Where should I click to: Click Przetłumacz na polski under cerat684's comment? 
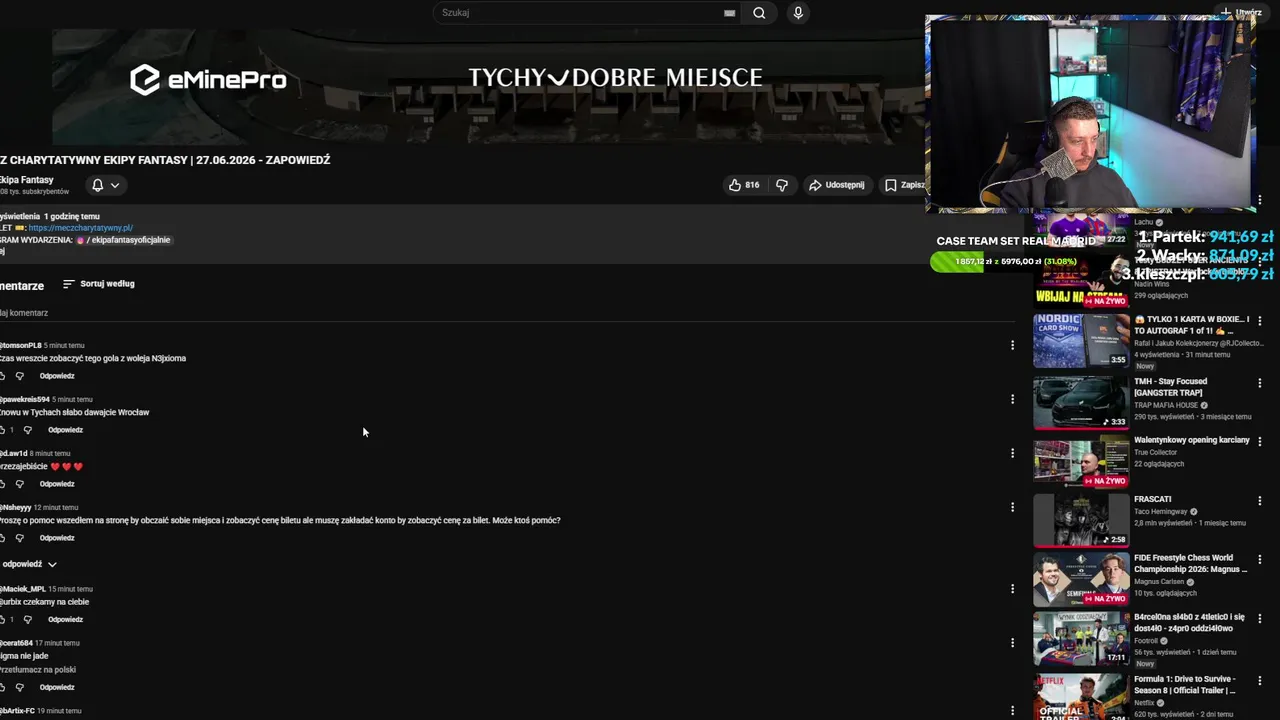[38, 670]
